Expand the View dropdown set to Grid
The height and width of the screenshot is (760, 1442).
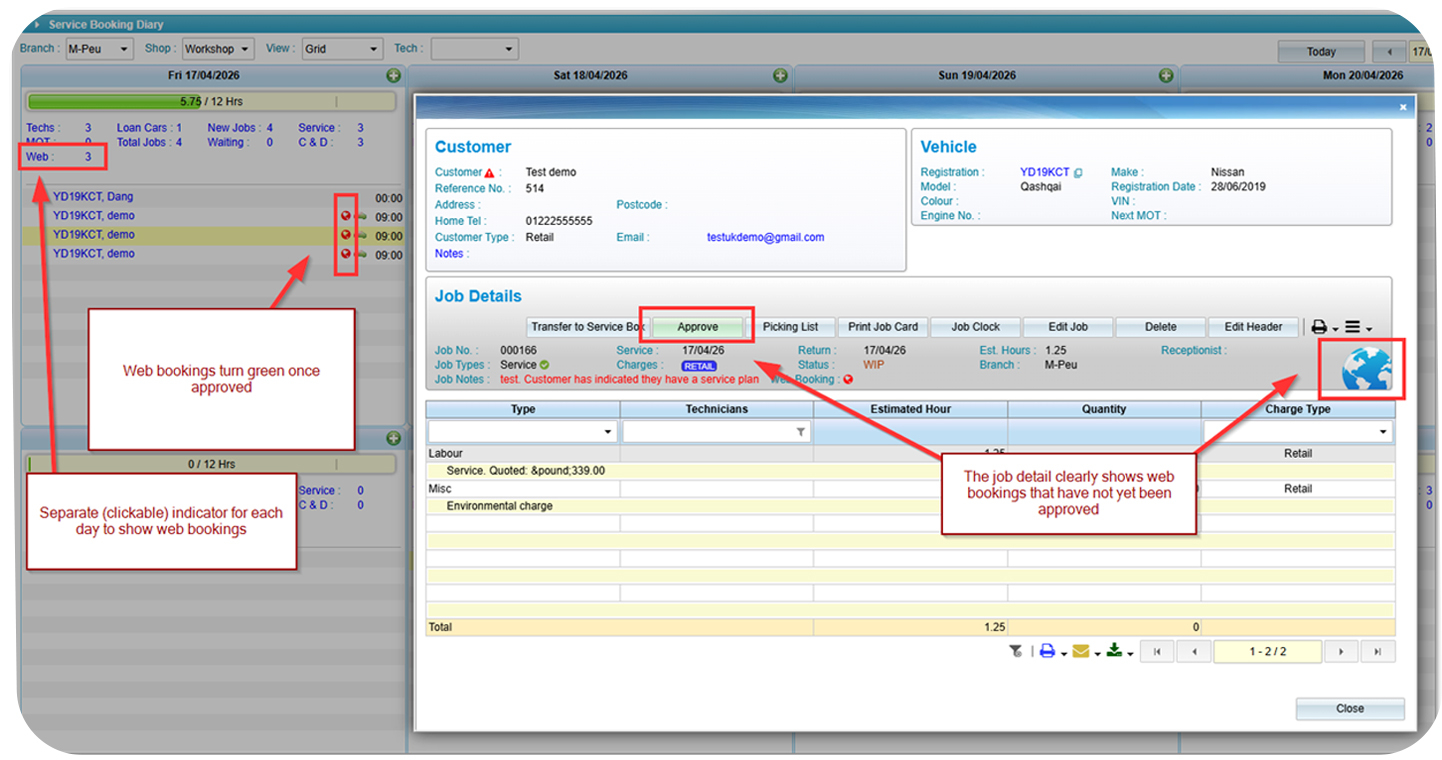coord(342,49)
